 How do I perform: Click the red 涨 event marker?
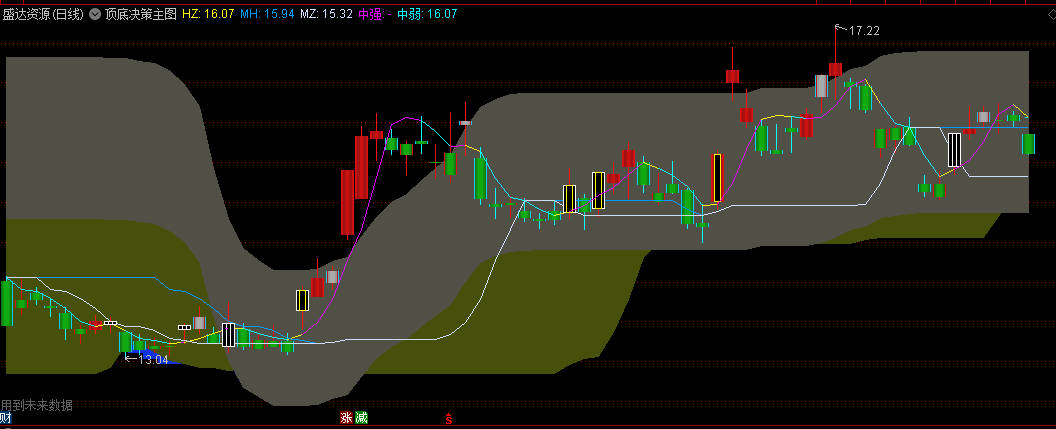346,418
